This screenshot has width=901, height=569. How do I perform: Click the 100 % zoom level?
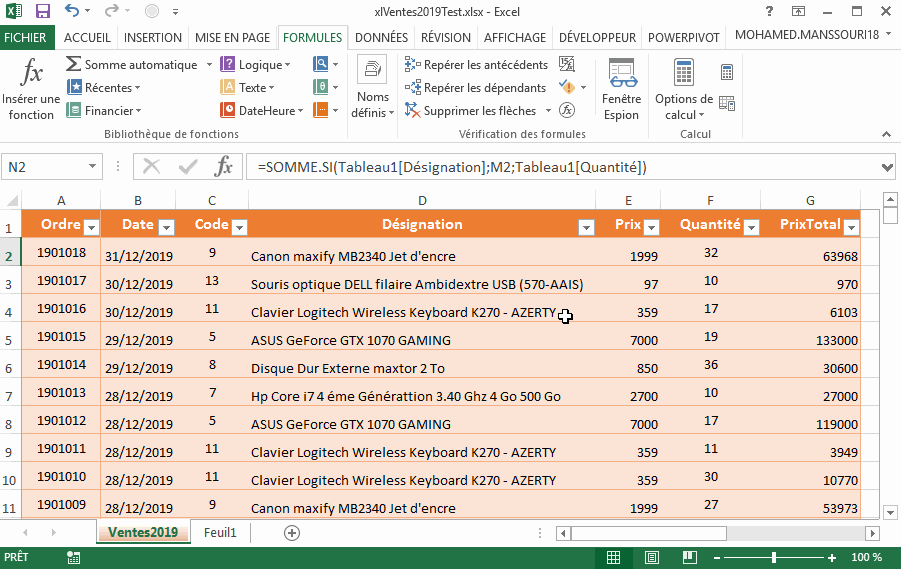867,557
